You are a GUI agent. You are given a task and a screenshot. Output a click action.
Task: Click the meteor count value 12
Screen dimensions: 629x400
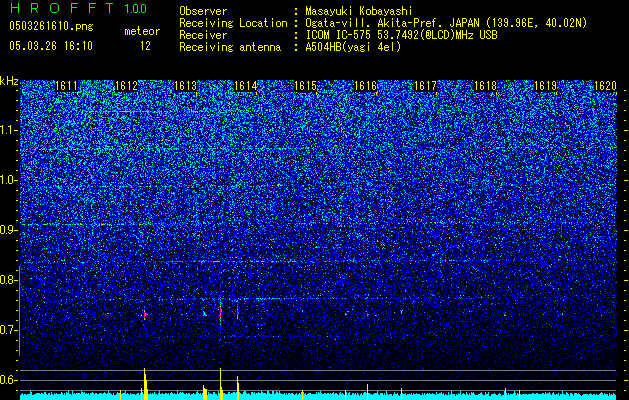(145, 46)
